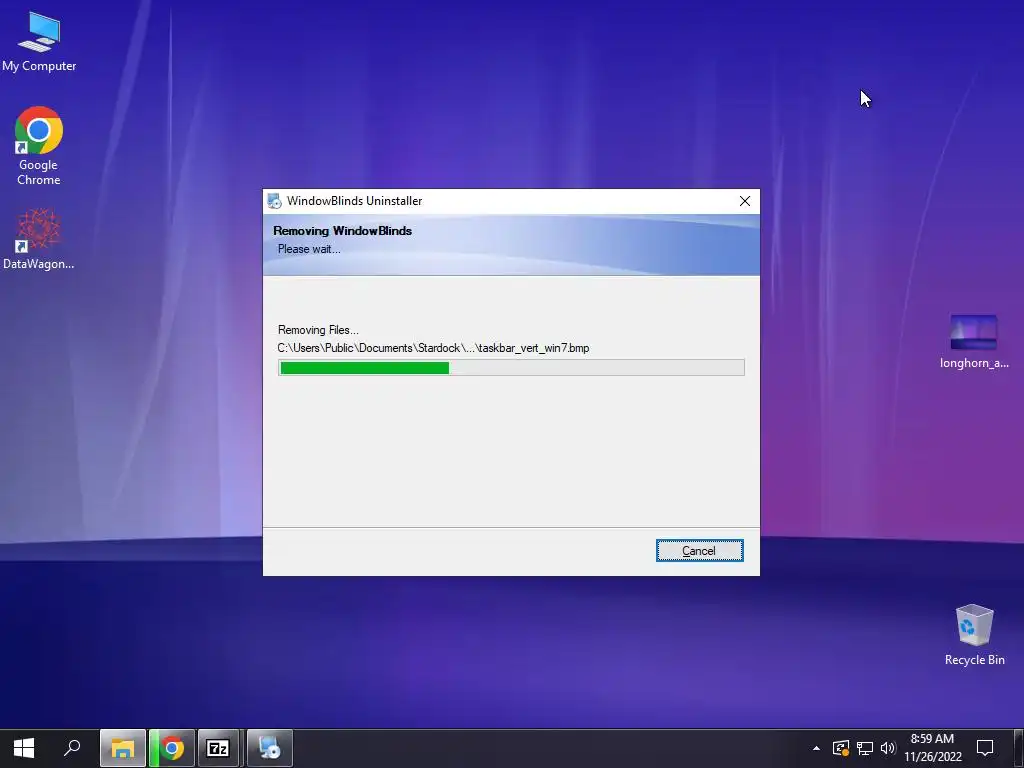Select the longhorn image file on desktop
The width and height of the screenshot is (1024, 768).
[x=974, y=342]
